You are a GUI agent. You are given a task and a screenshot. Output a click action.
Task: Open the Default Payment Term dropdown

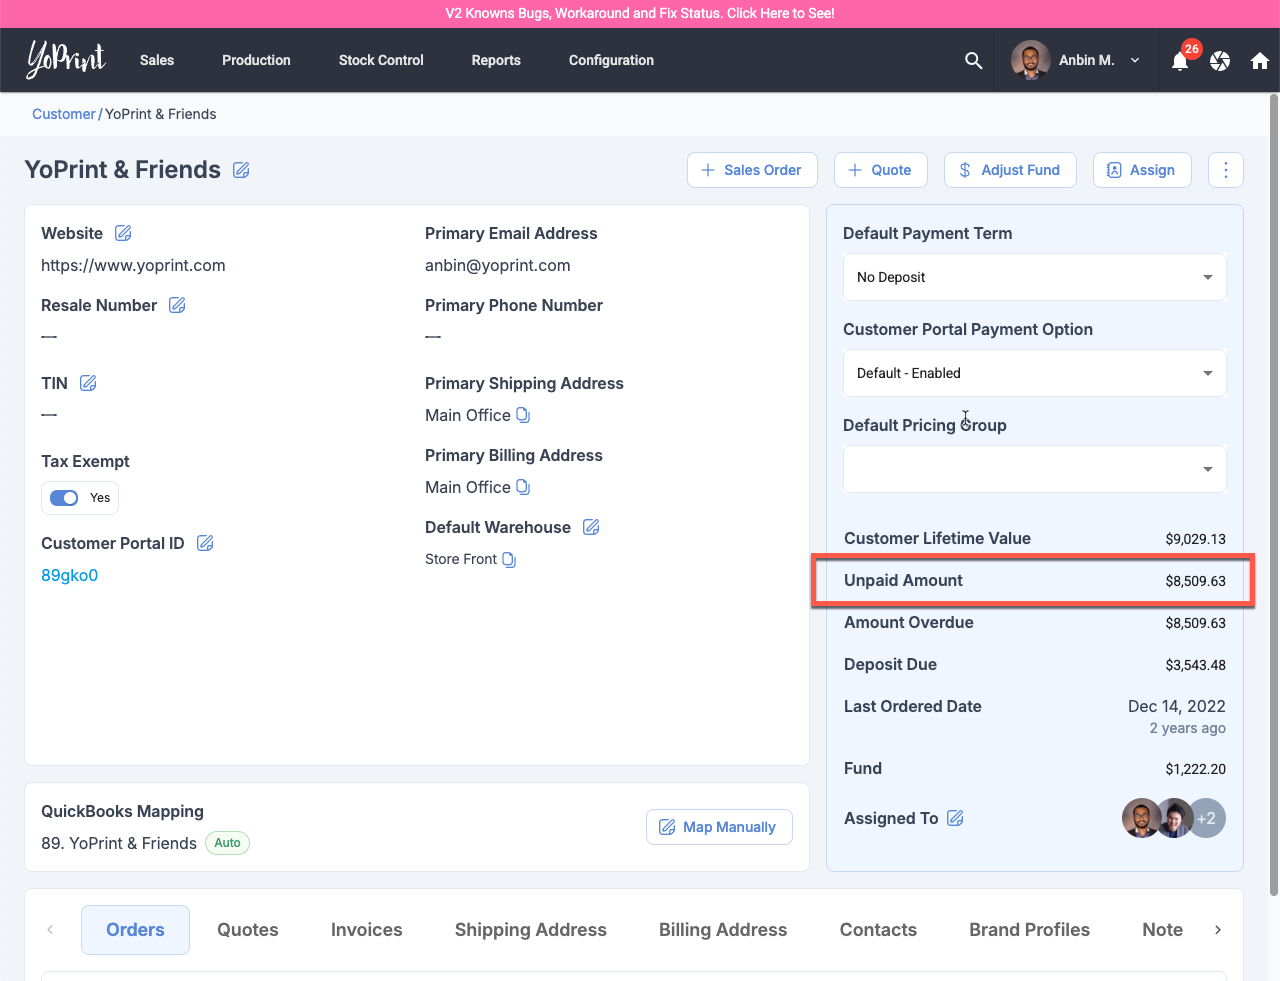pos(1034,277)
